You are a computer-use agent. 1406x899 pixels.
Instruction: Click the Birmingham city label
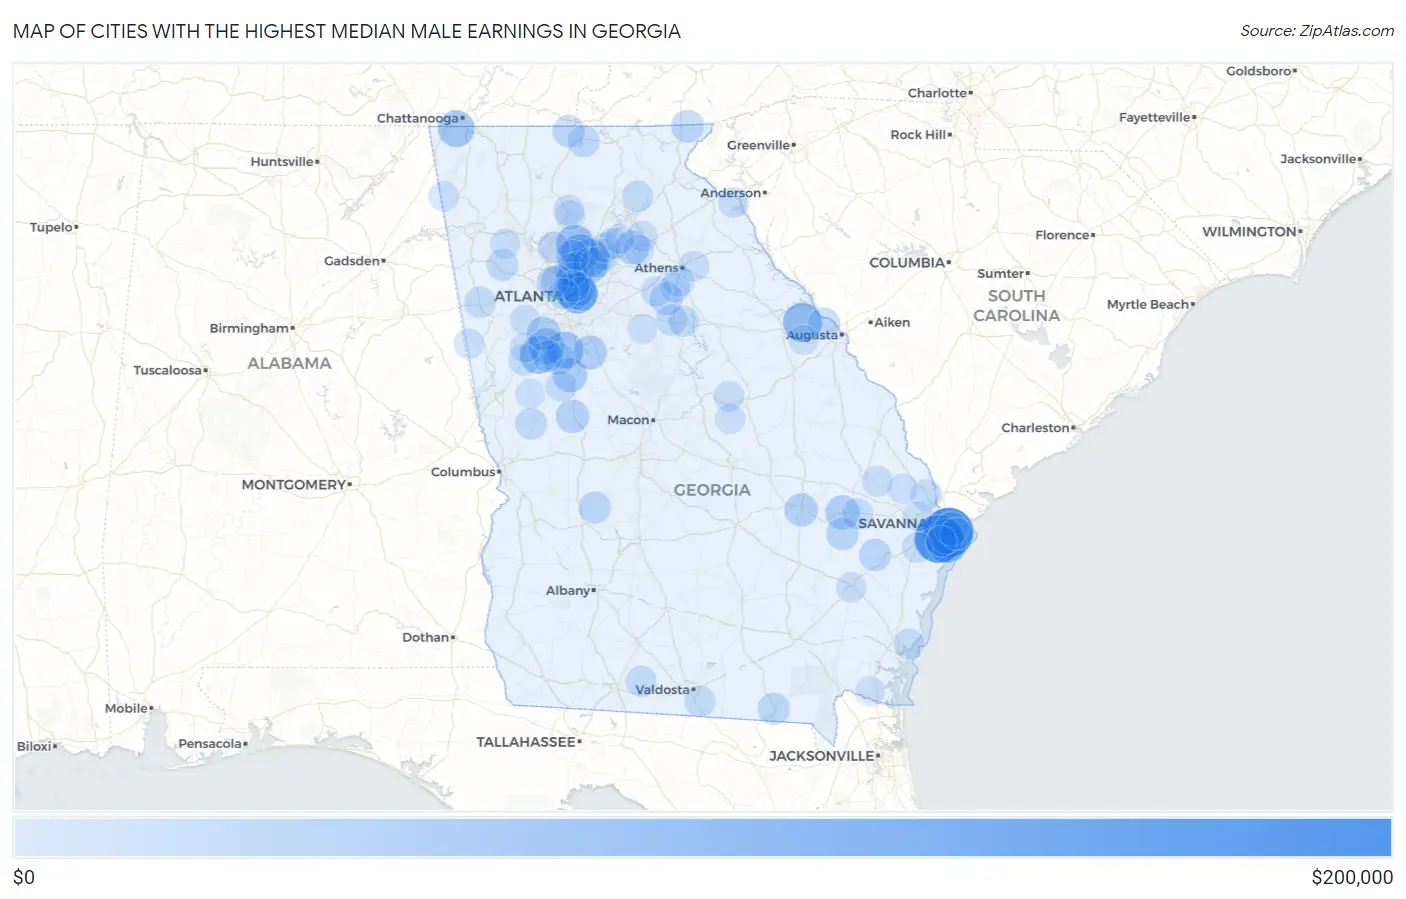coord(249,328)
